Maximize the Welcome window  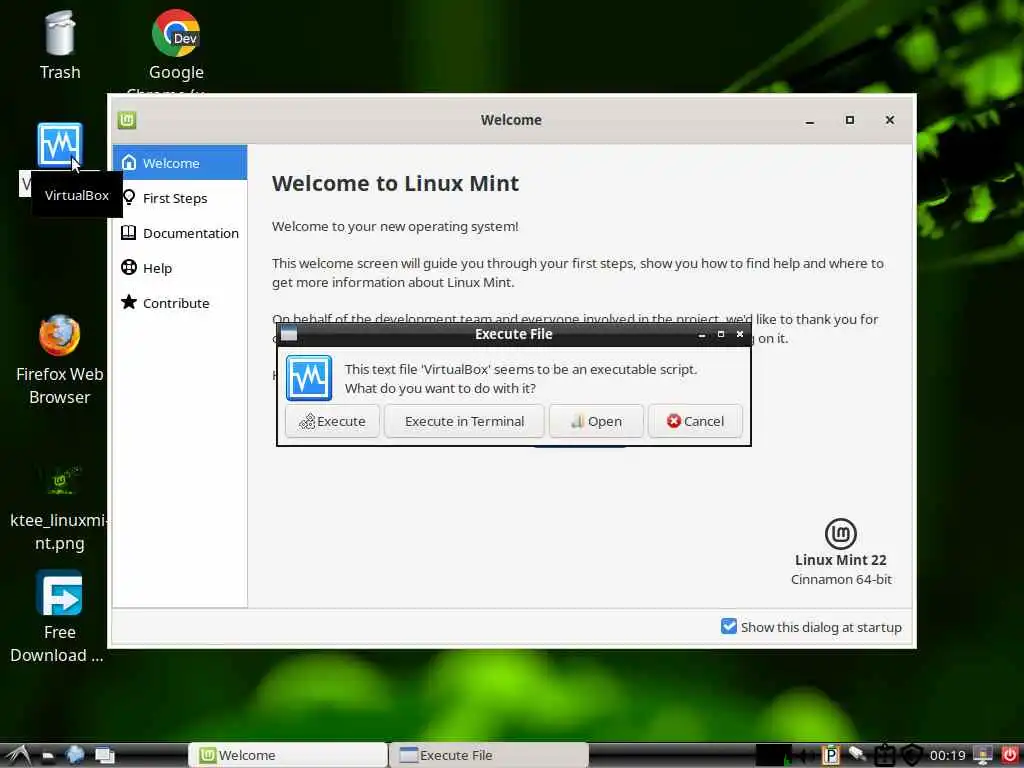pyautogui.click(x=850, y=120)
